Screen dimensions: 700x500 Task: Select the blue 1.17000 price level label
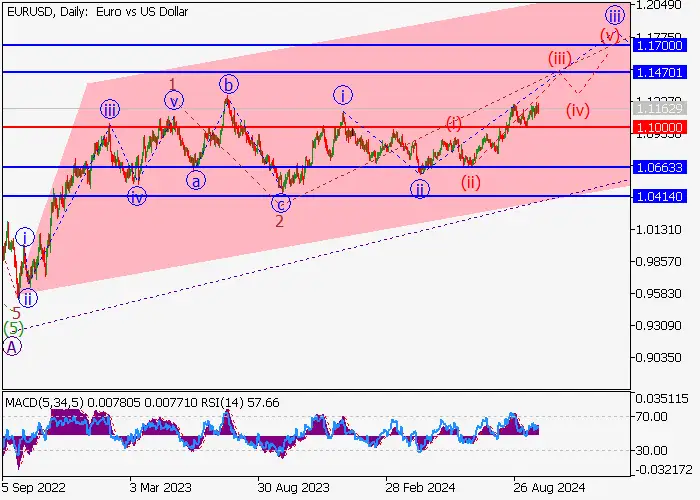coord(659,46)
